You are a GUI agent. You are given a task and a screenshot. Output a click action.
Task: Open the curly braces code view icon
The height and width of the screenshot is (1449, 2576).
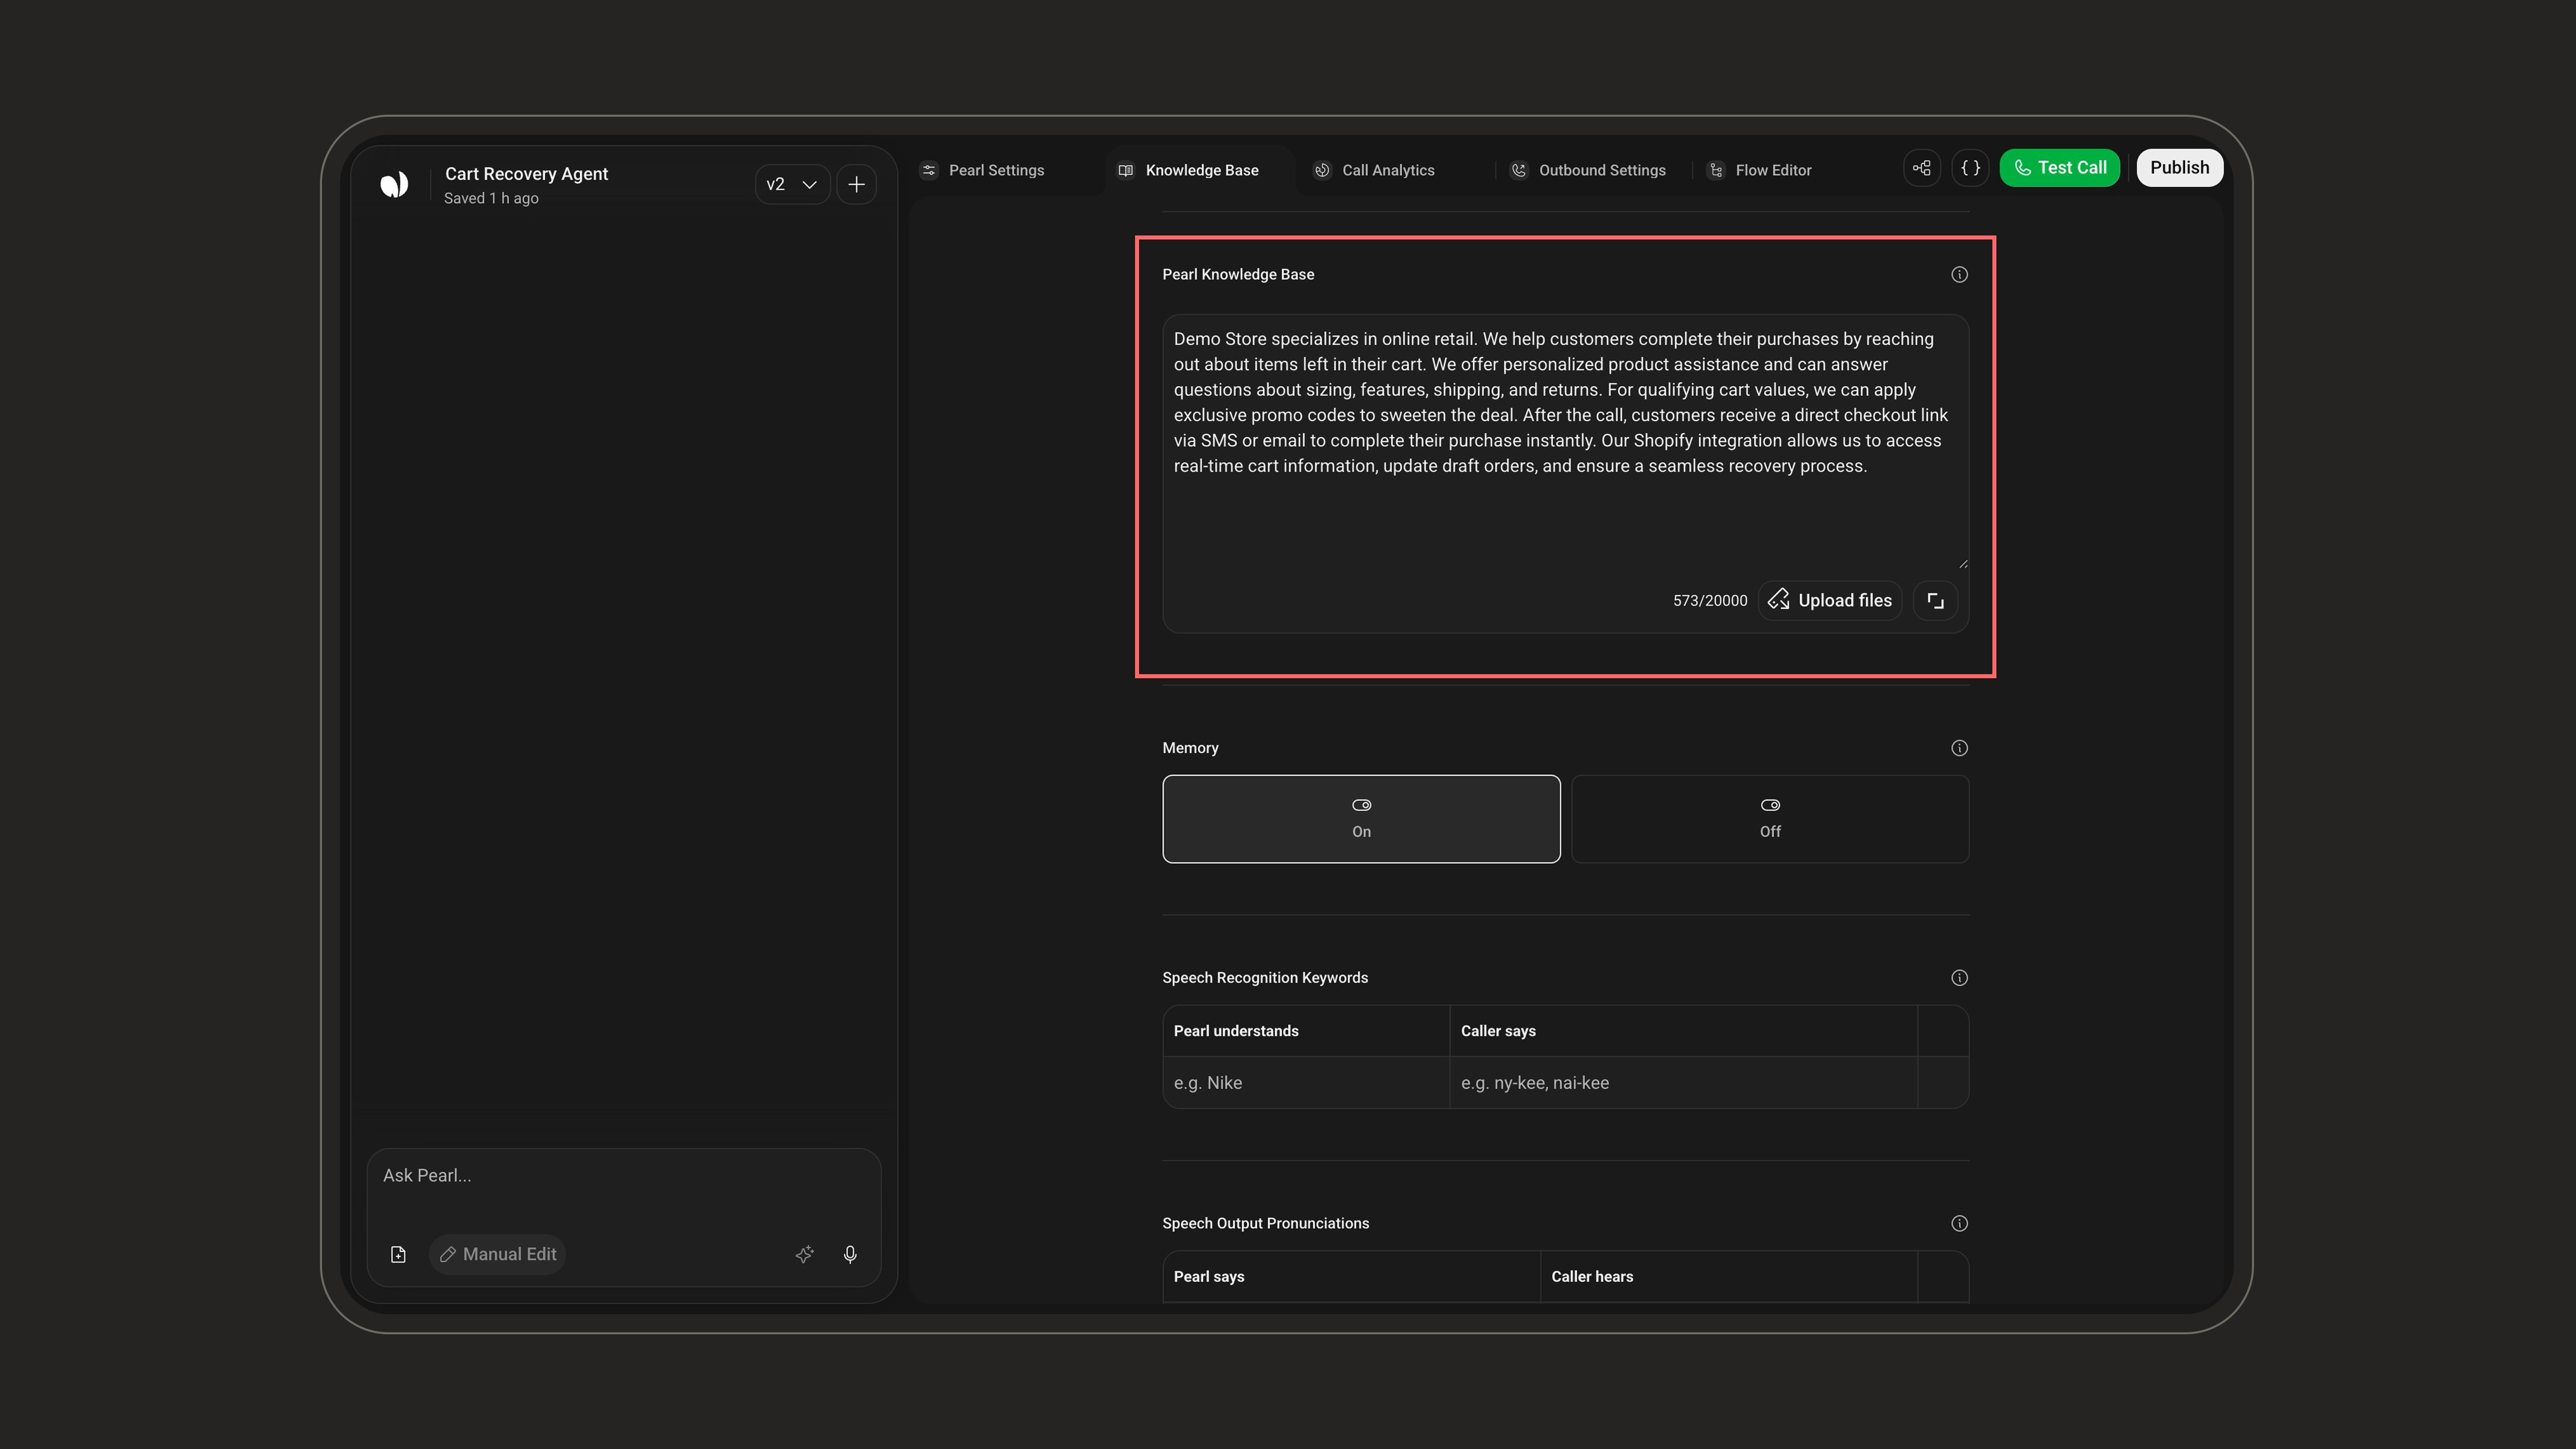tap(1971, 168)
